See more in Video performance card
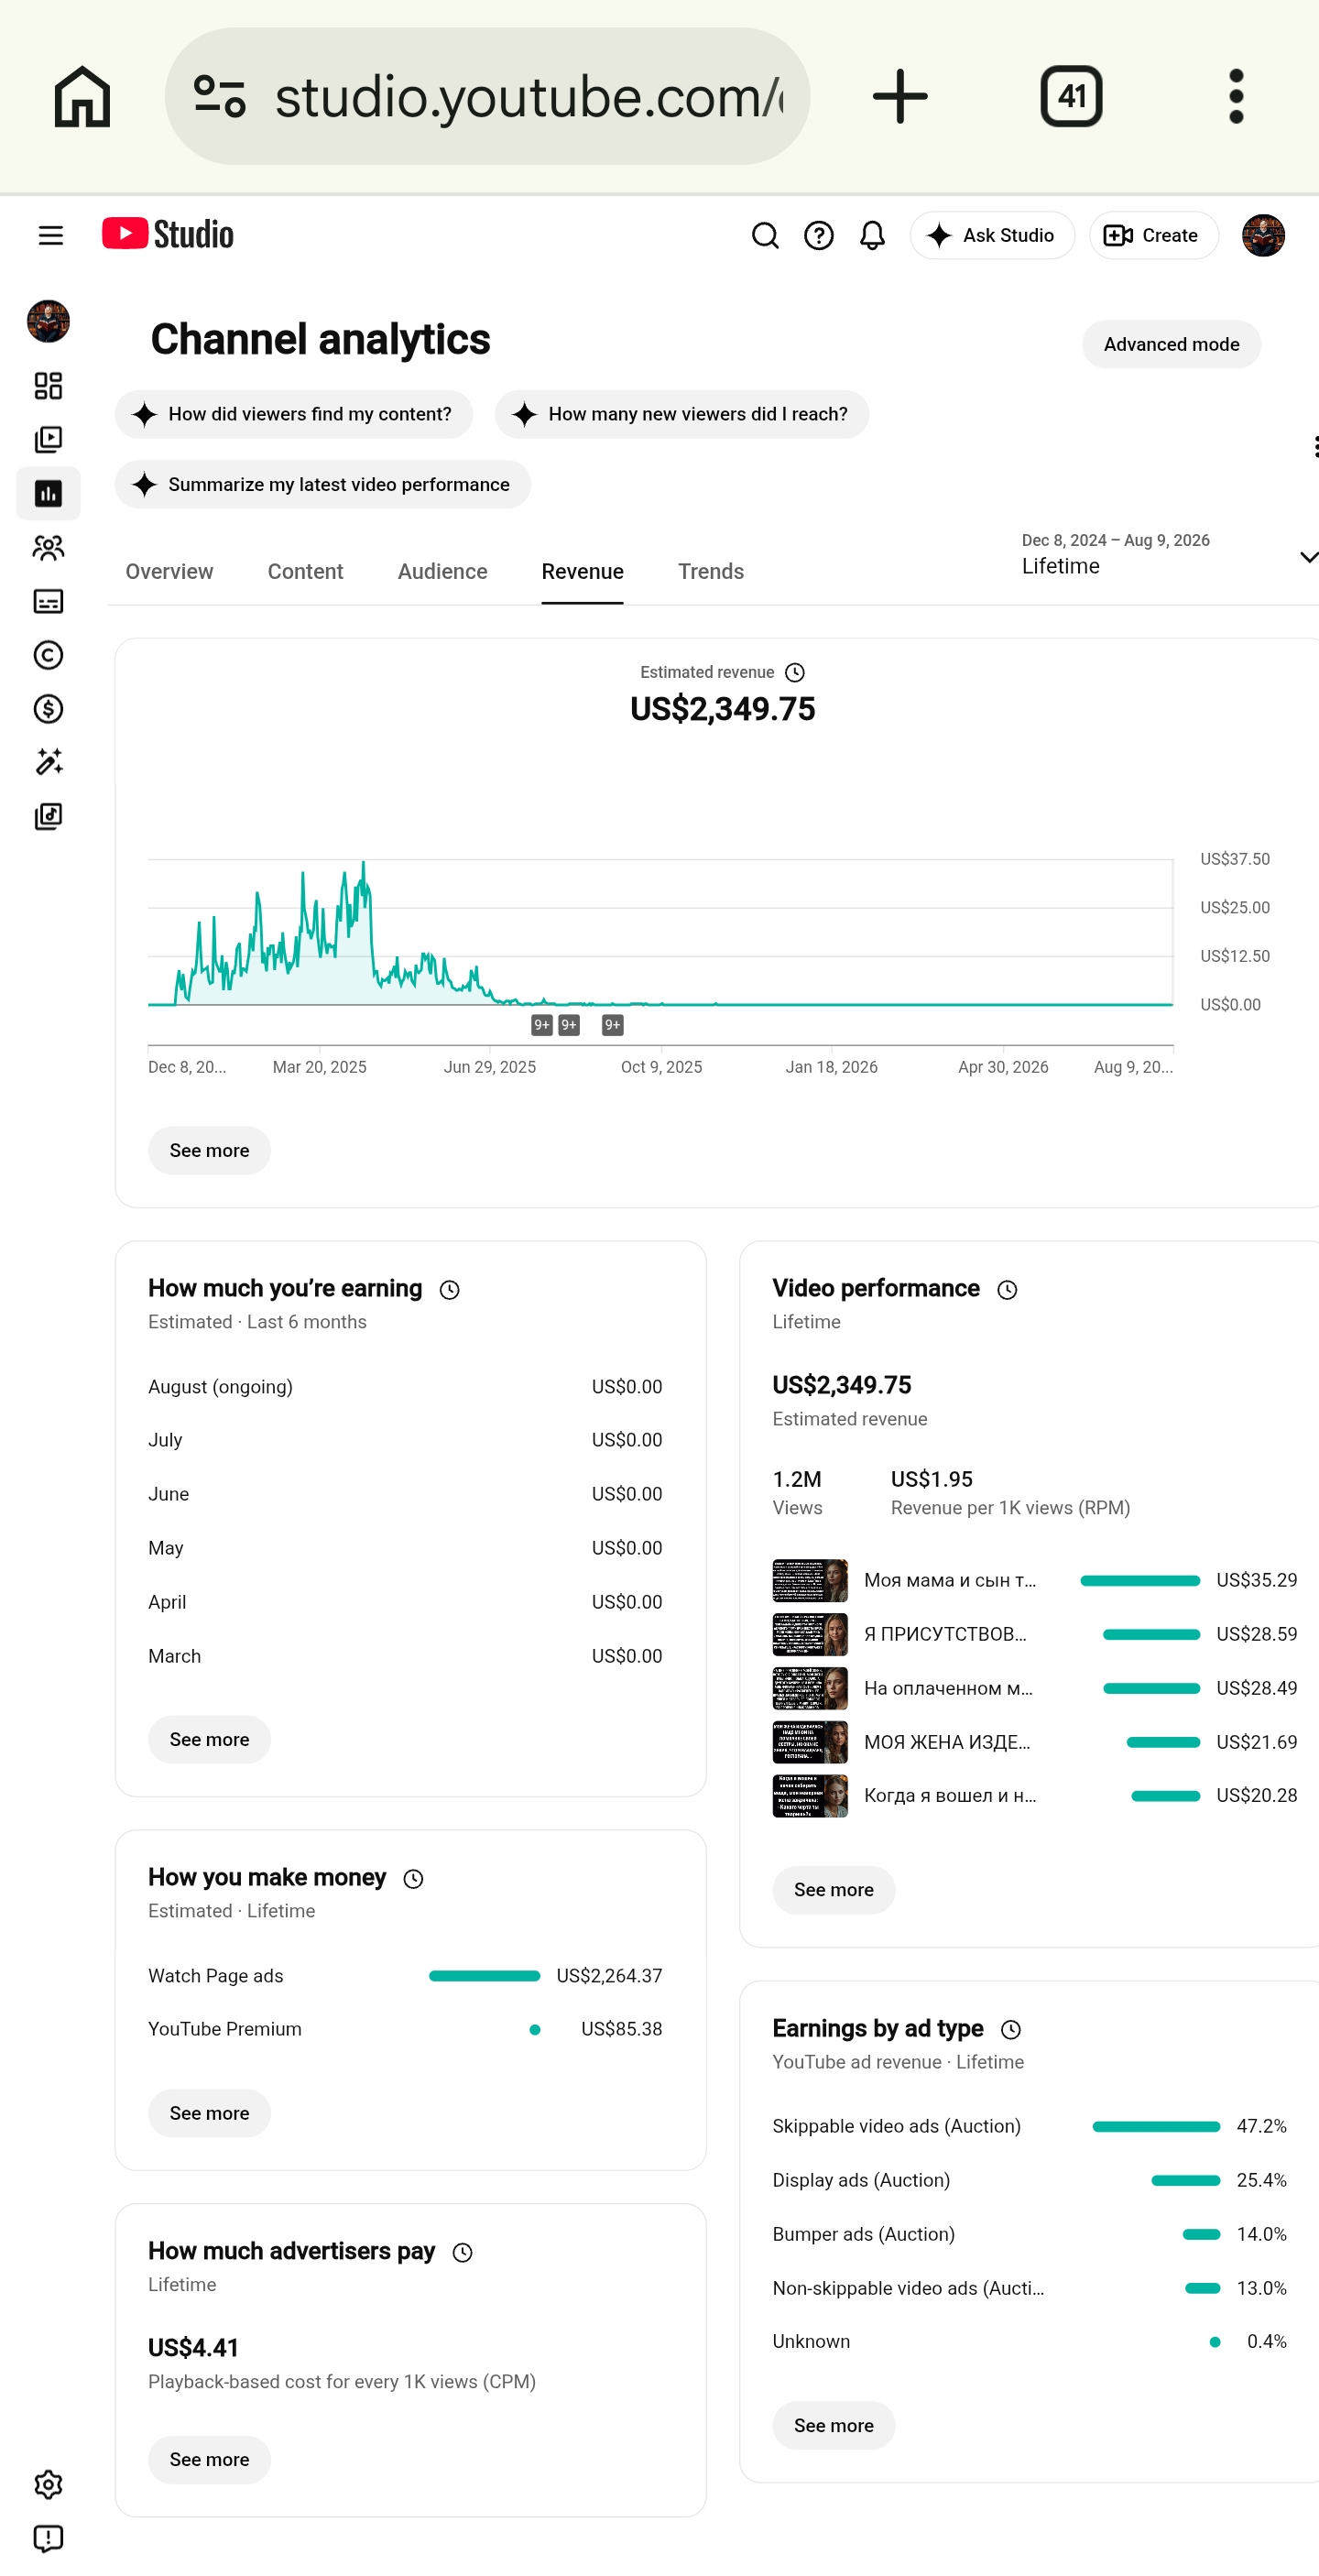The height and width of the screenshot is (2576, 1319). [833, 1889]
